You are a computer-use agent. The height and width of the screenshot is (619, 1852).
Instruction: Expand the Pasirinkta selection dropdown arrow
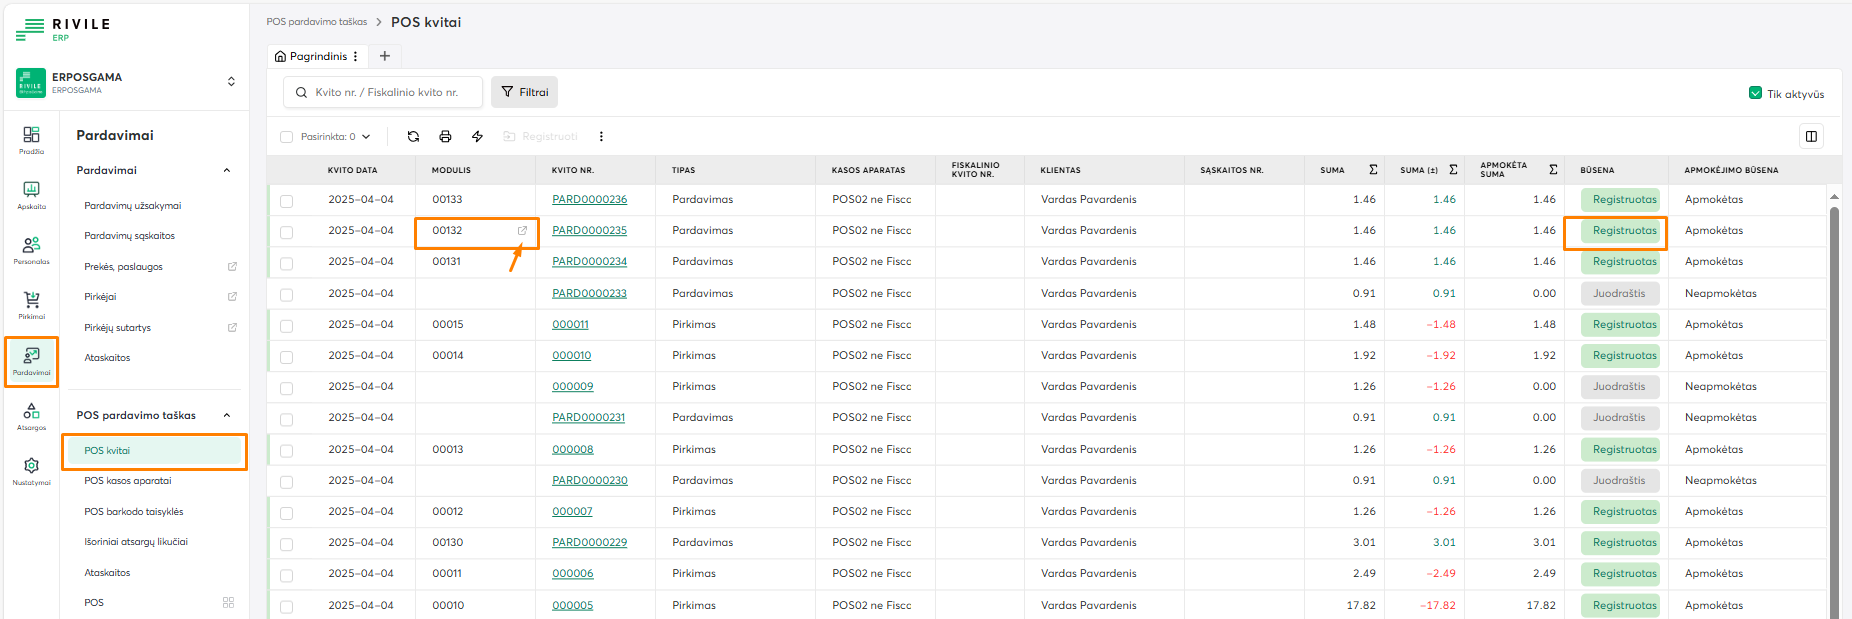coord(366,137)
